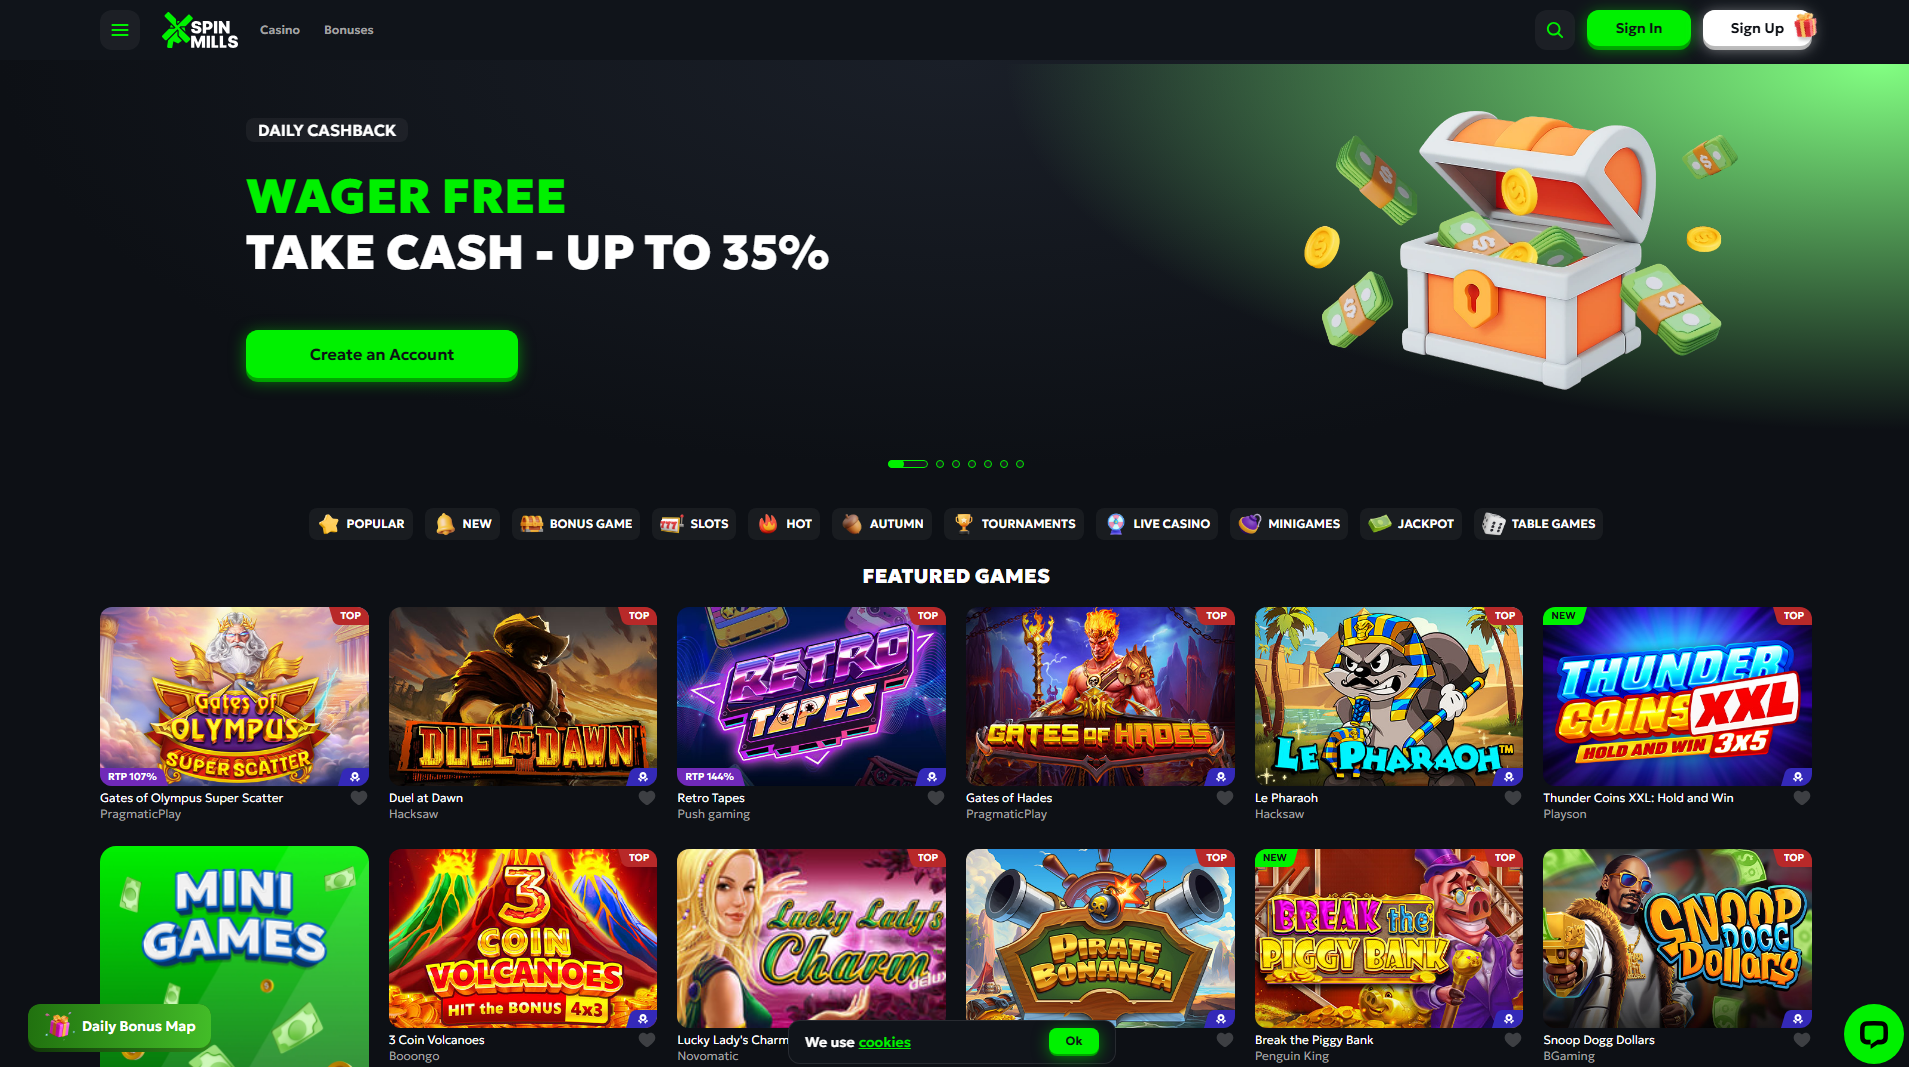The height and width of the screenshot is (1067, 1909).
Task: Select the second banner carousel dot
Action: (940, 464)
